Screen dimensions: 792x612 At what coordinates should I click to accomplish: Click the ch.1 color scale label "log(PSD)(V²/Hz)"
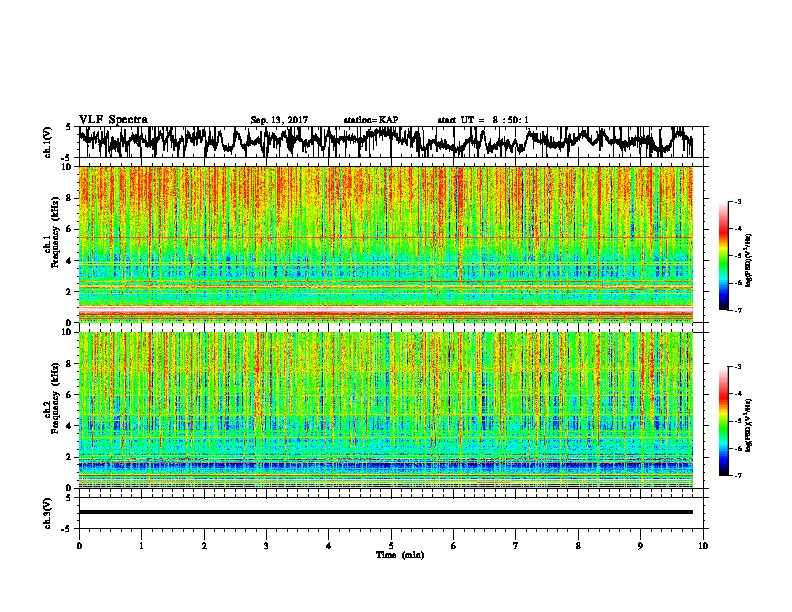[x=749, y=261]
